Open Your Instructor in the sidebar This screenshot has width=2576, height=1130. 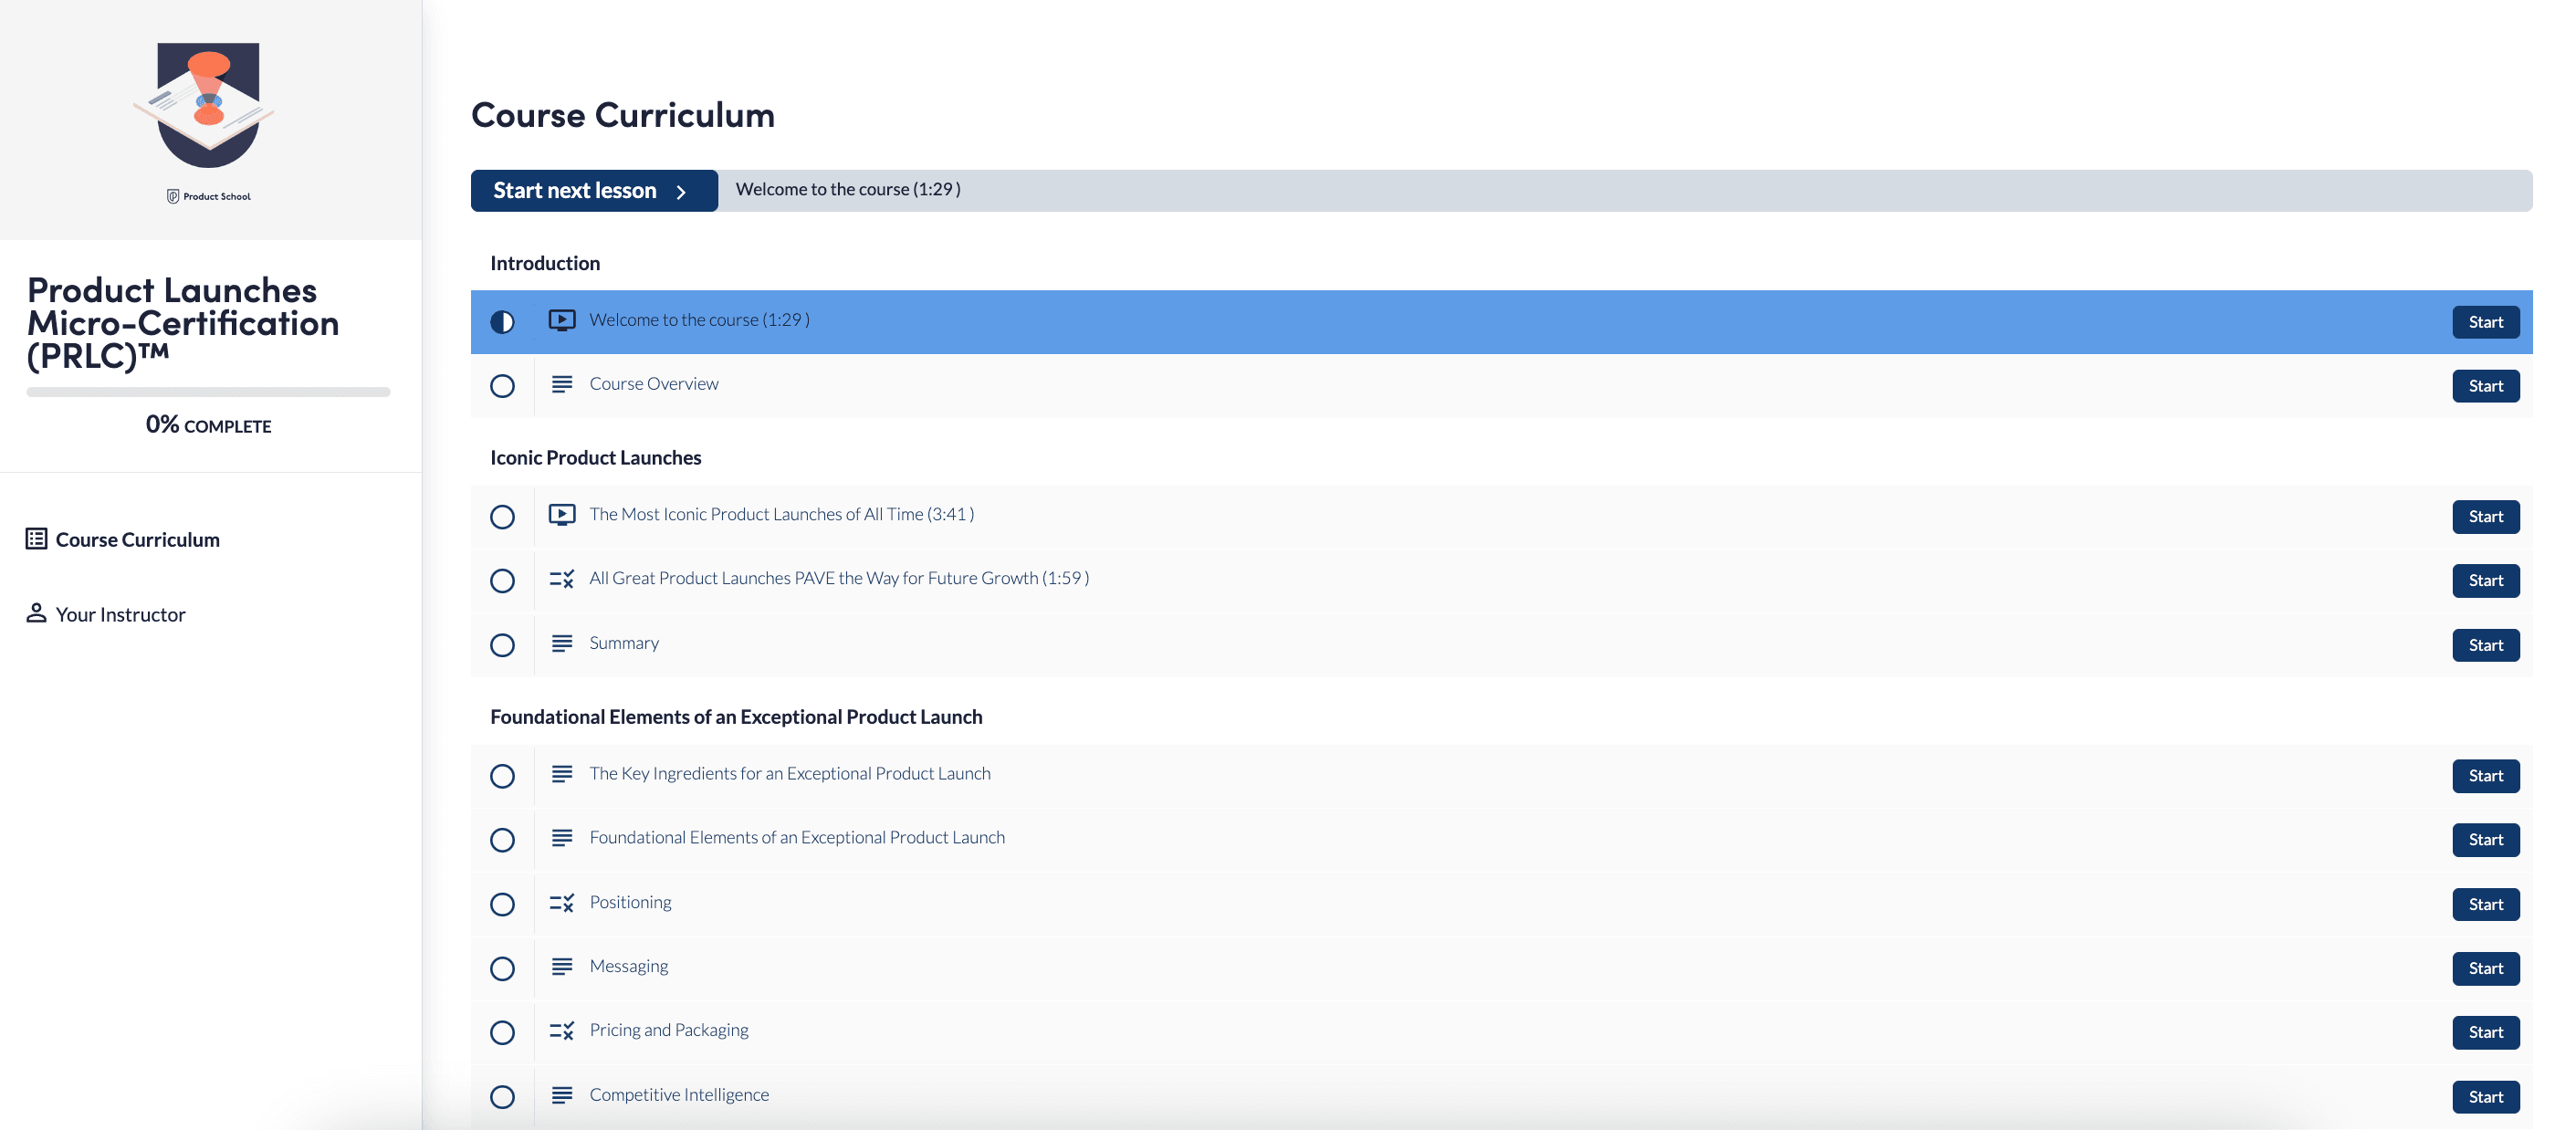[120, 614]
